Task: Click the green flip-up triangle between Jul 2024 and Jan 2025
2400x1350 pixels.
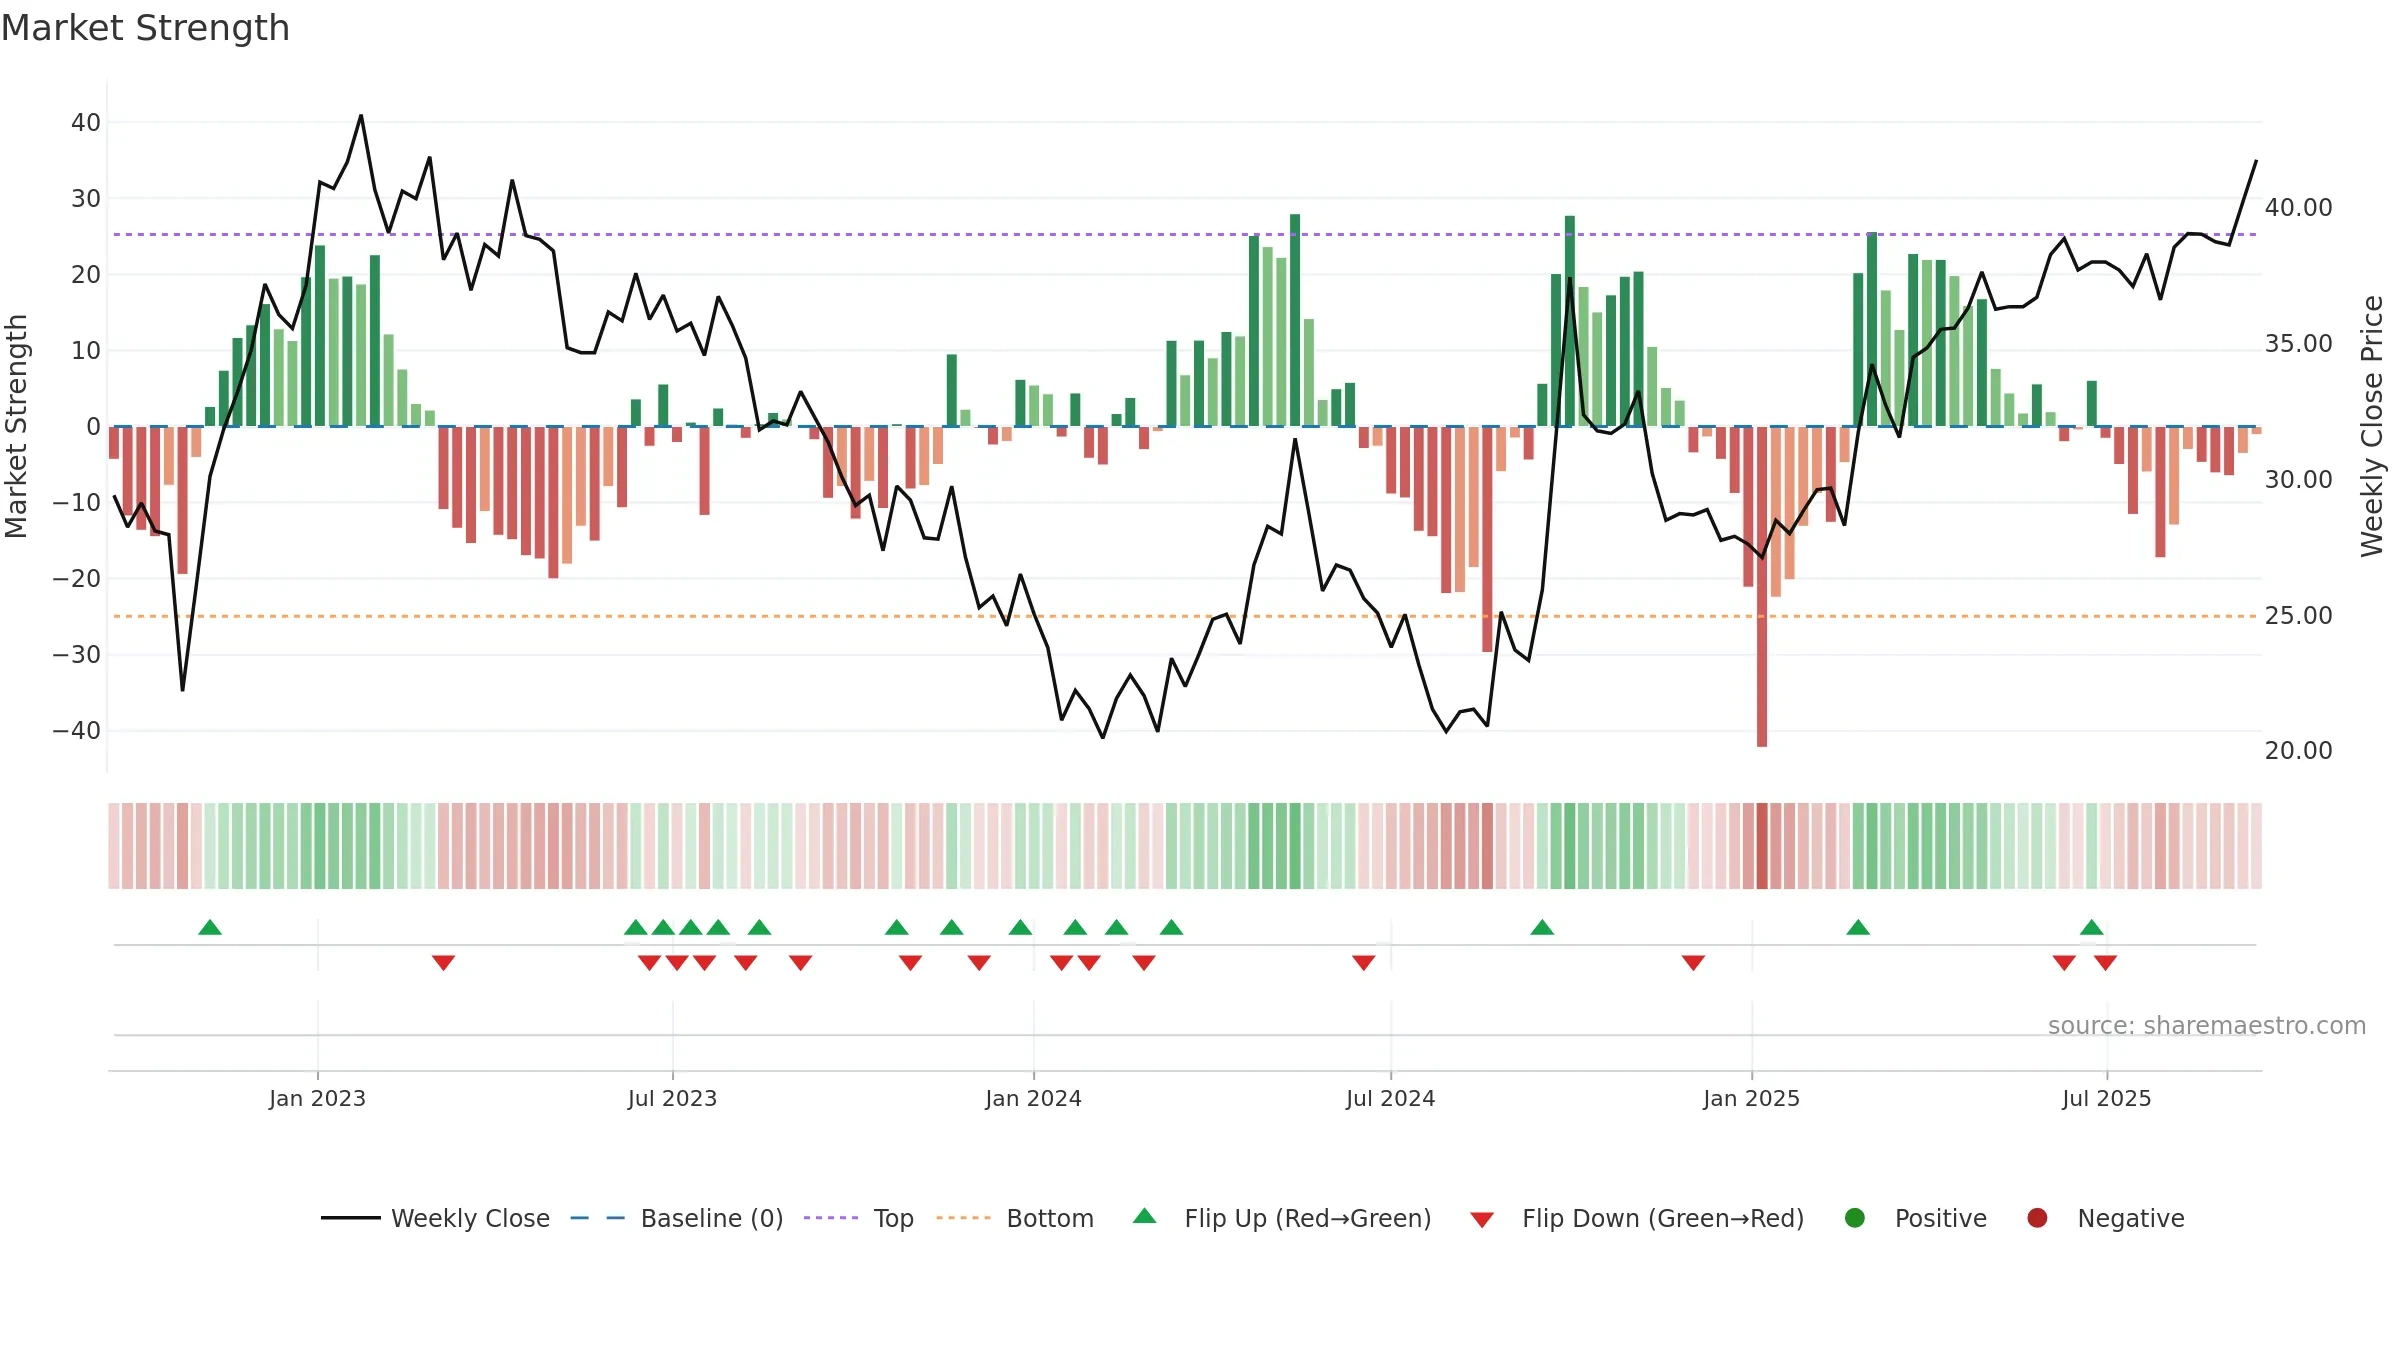Action: click(1542, 927)
